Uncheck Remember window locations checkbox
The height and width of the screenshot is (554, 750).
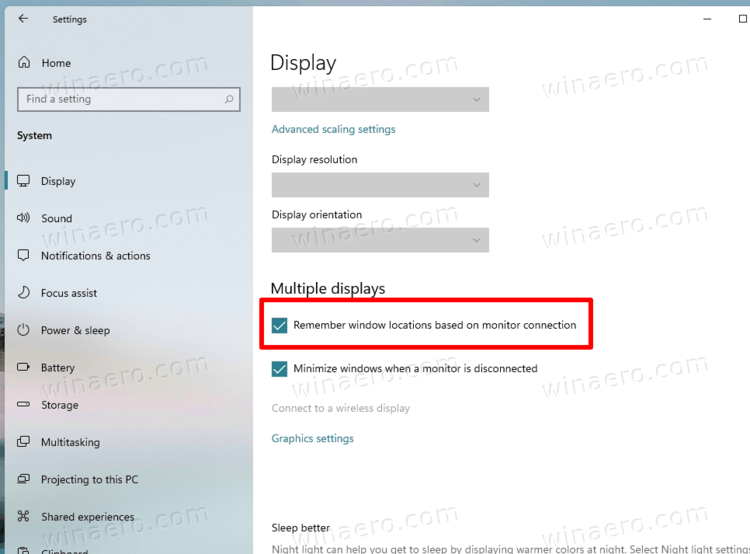coord(280,325)
